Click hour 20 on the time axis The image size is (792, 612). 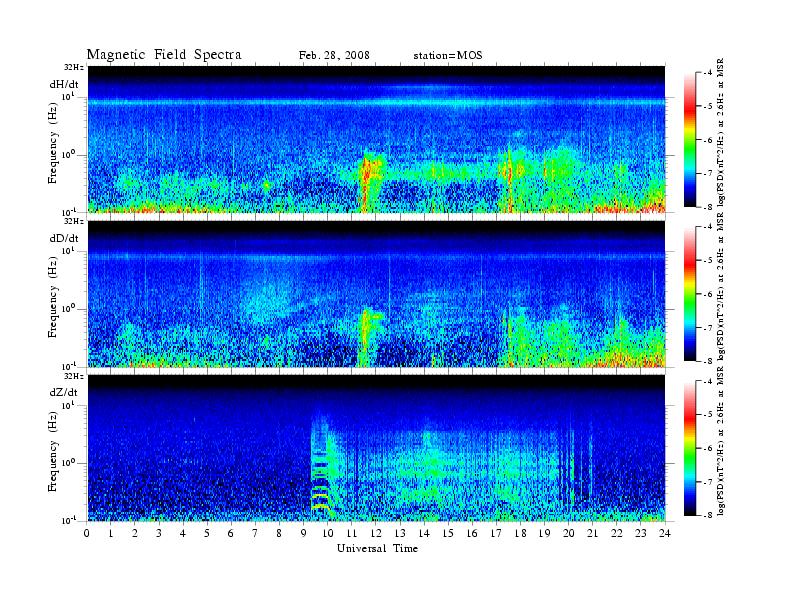pyautogui.click(x=568, y=533)
